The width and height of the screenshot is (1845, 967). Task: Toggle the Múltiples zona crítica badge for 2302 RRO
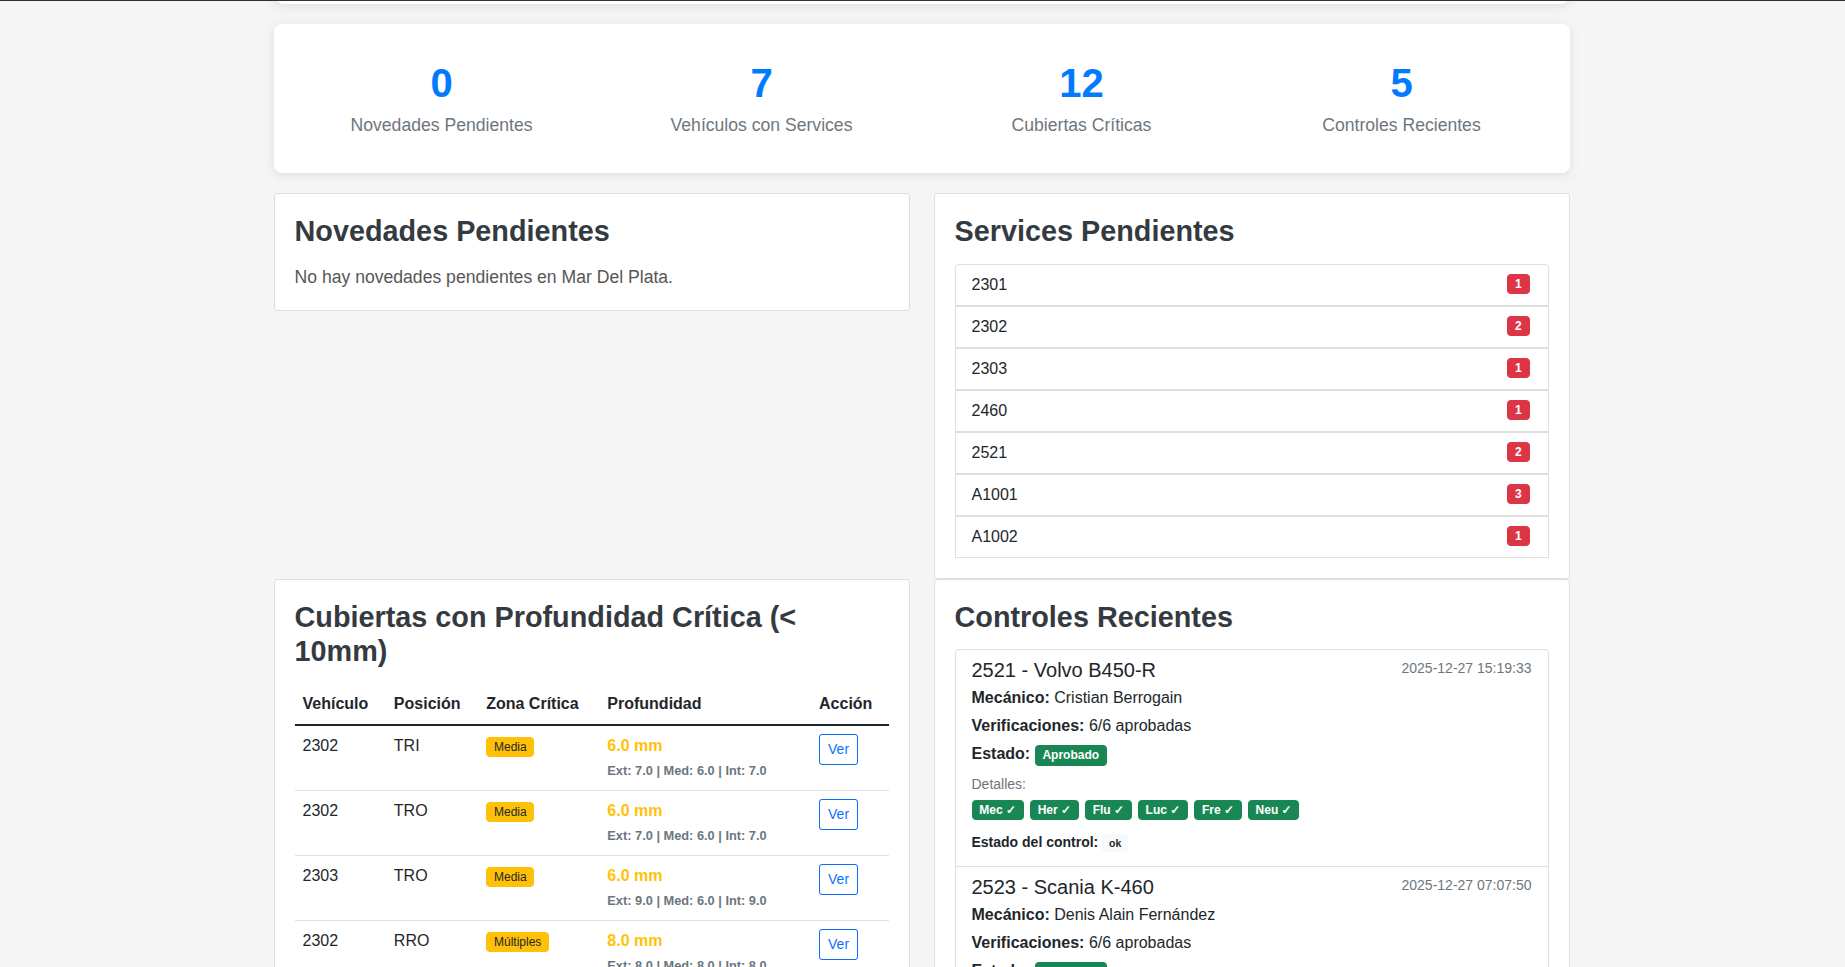(517, 941)
